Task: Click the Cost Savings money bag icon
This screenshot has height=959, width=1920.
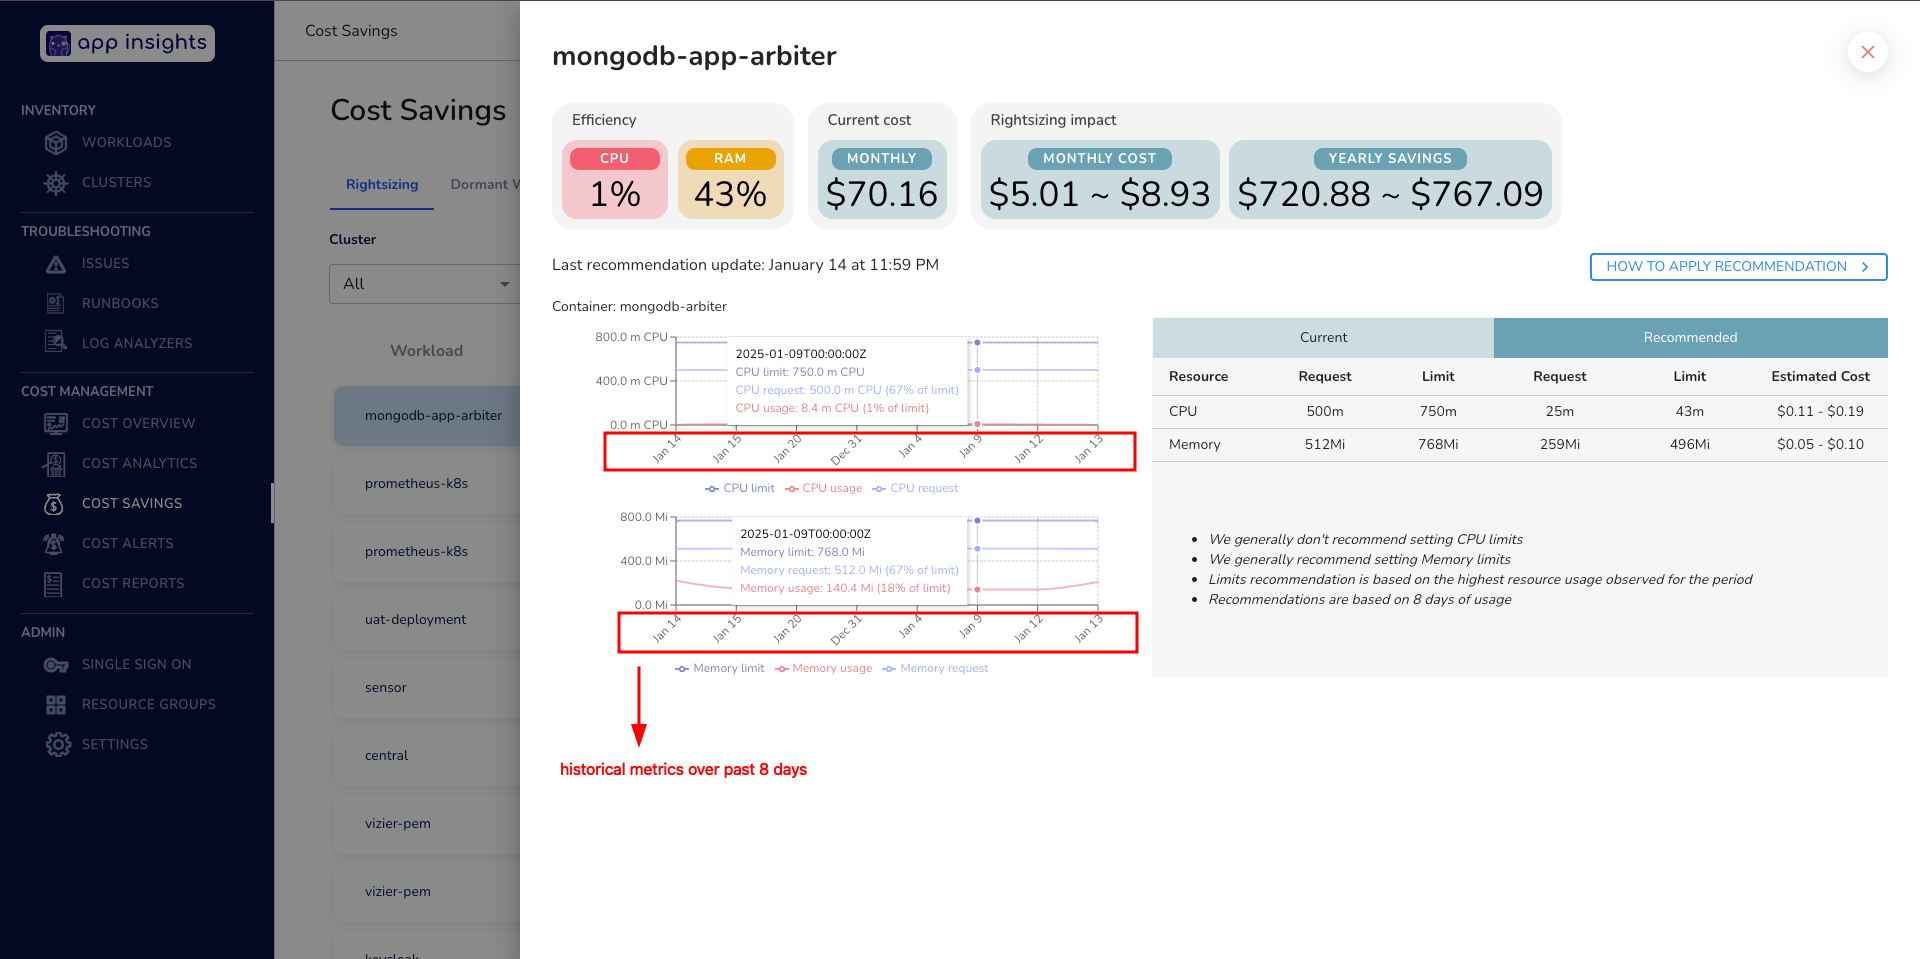Action: click(x=54, y=503)
